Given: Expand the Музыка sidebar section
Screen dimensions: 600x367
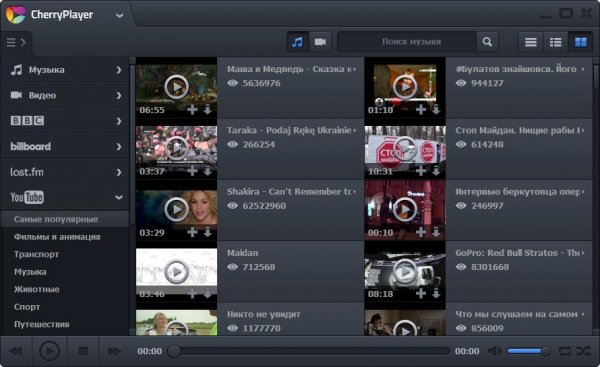Looking at the screenshot, I should [x=65, y=70].
